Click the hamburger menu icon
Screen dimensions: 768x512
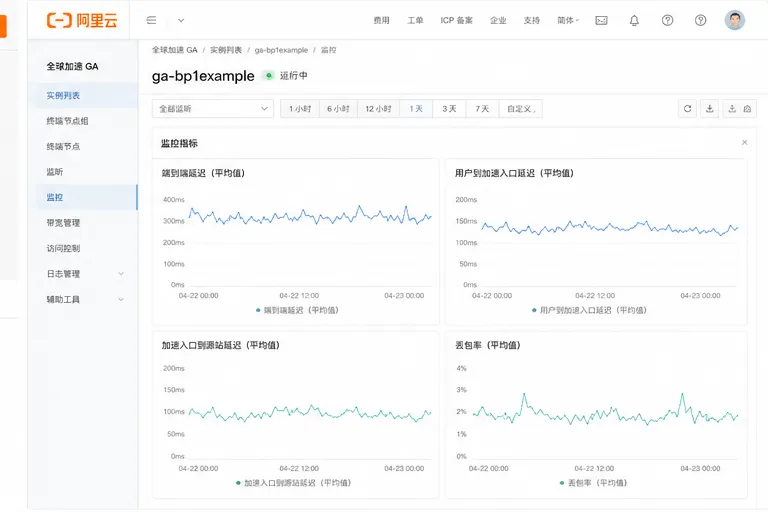[151, 20]
